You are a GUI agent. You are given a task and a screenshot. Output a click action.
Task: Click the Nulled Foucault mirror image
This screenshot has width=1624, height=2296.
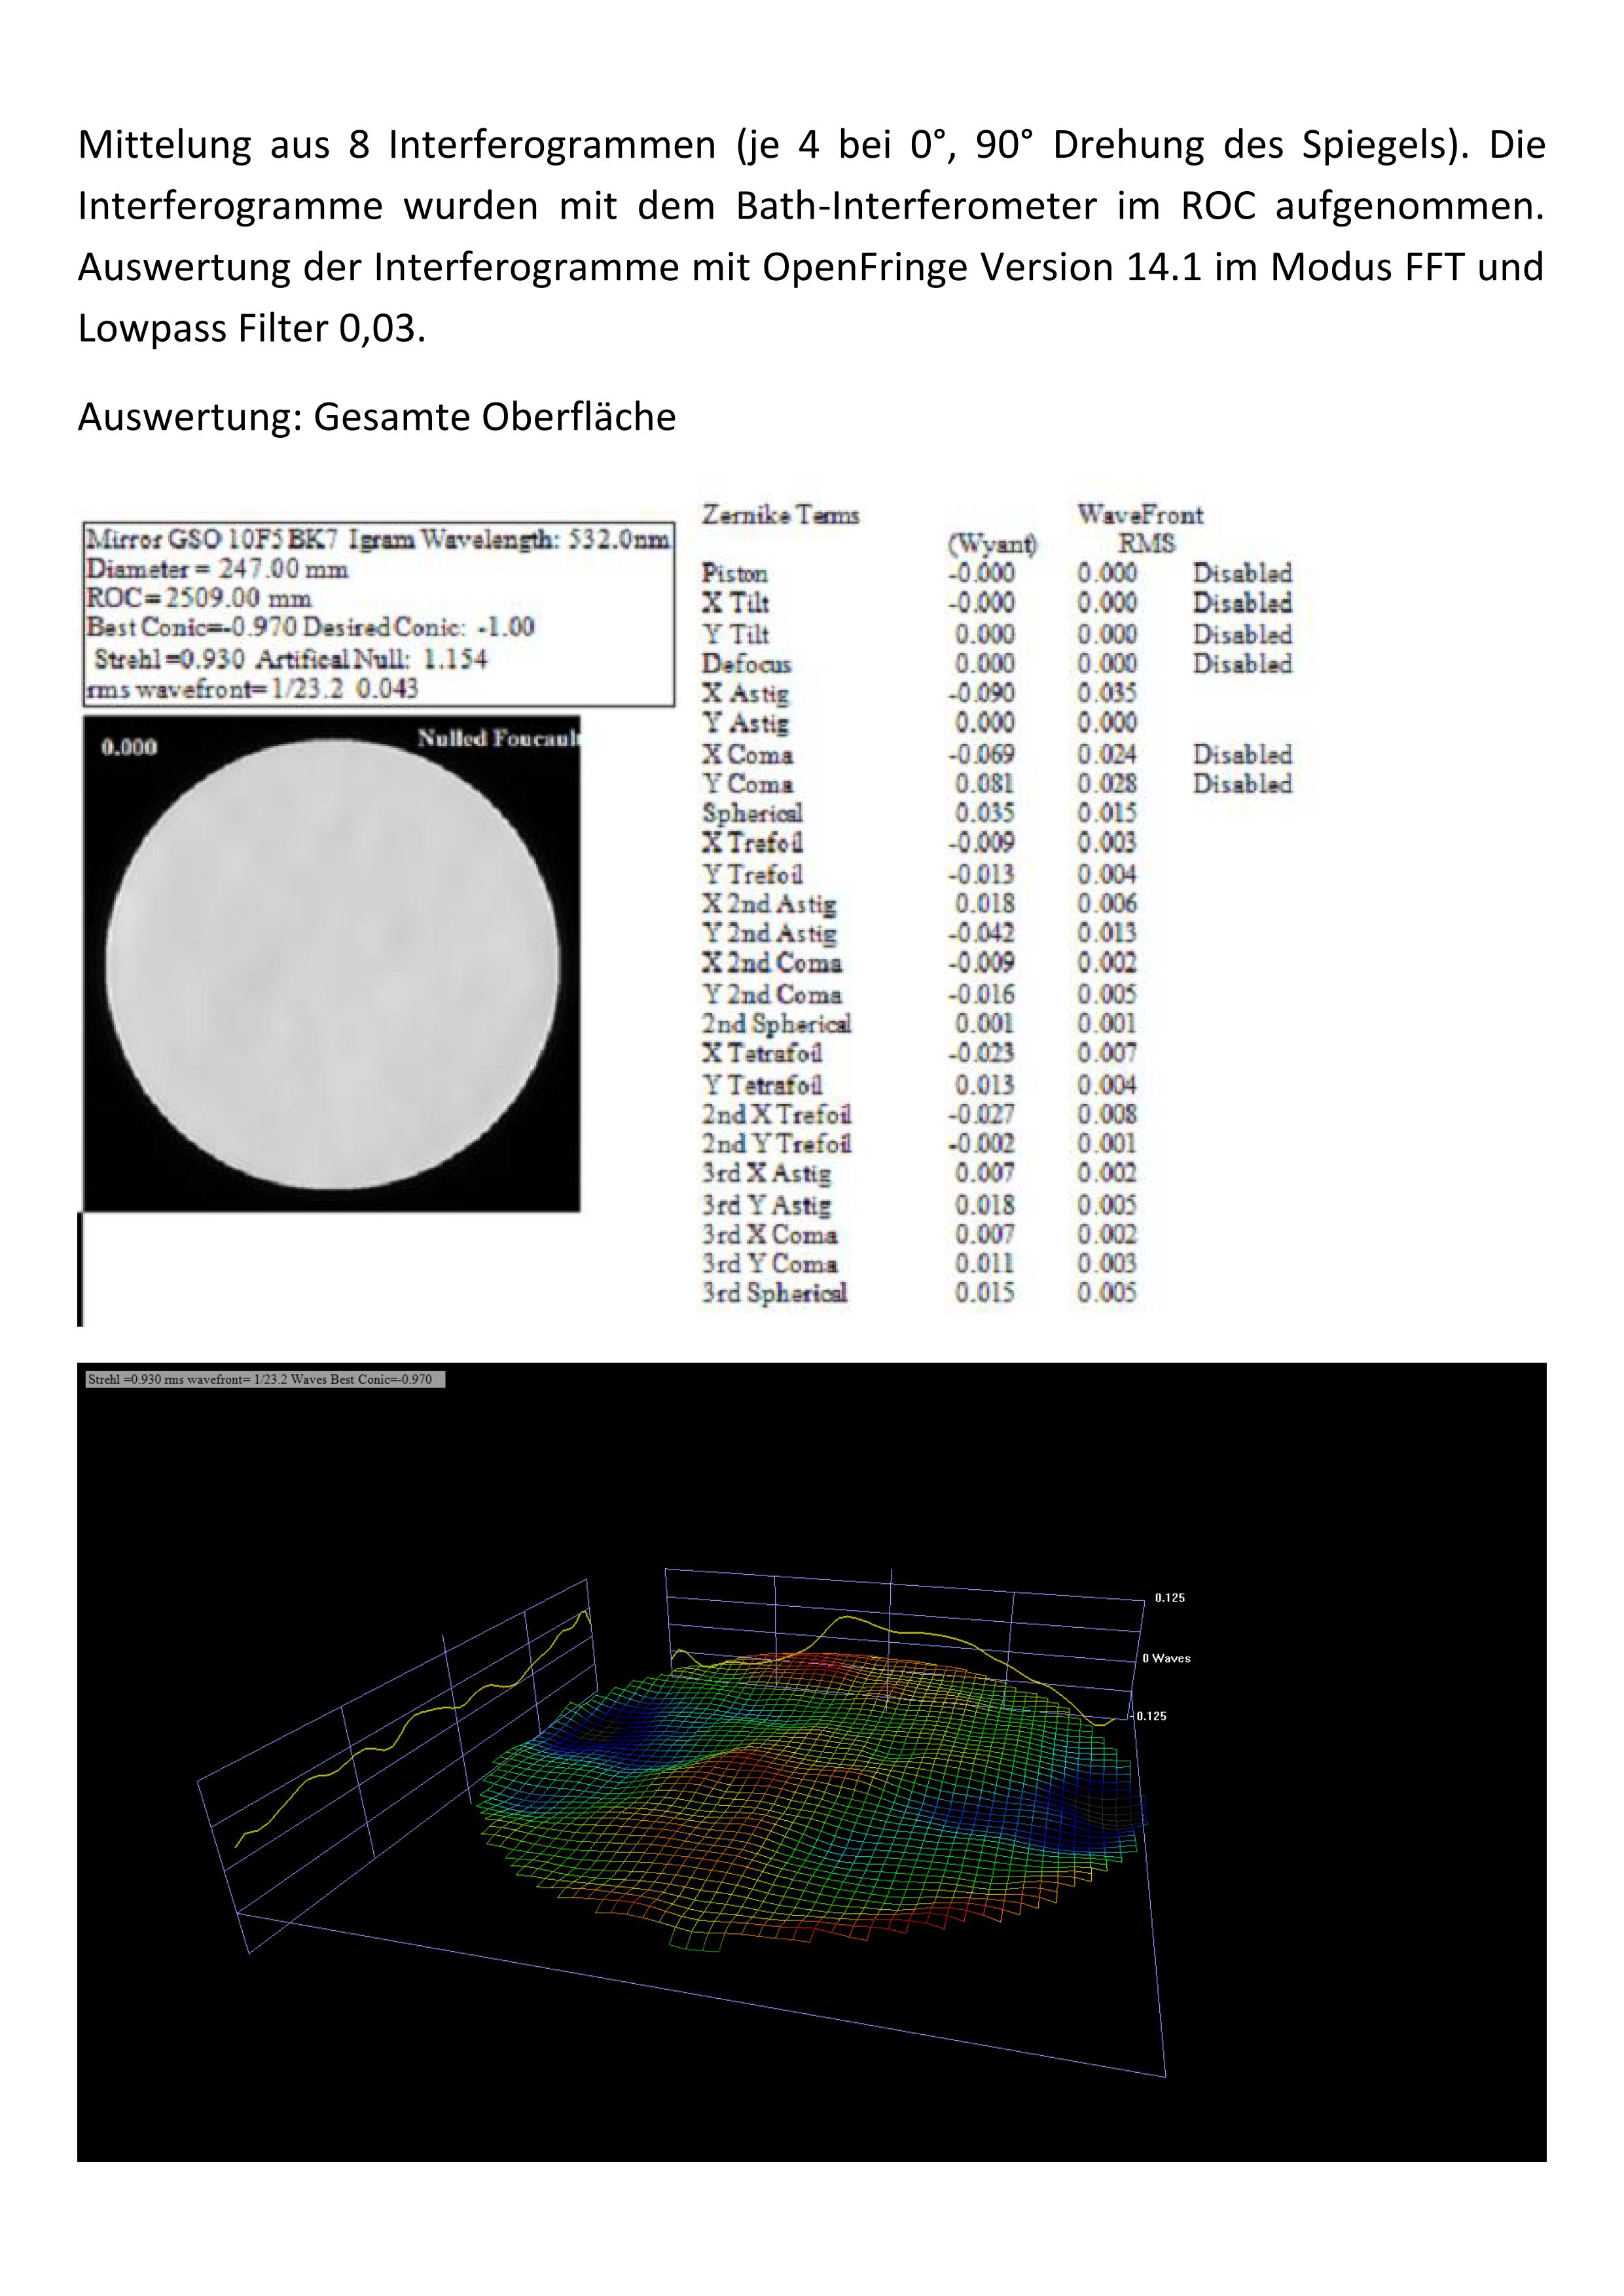pyautogui.click(x=331, y=963)
